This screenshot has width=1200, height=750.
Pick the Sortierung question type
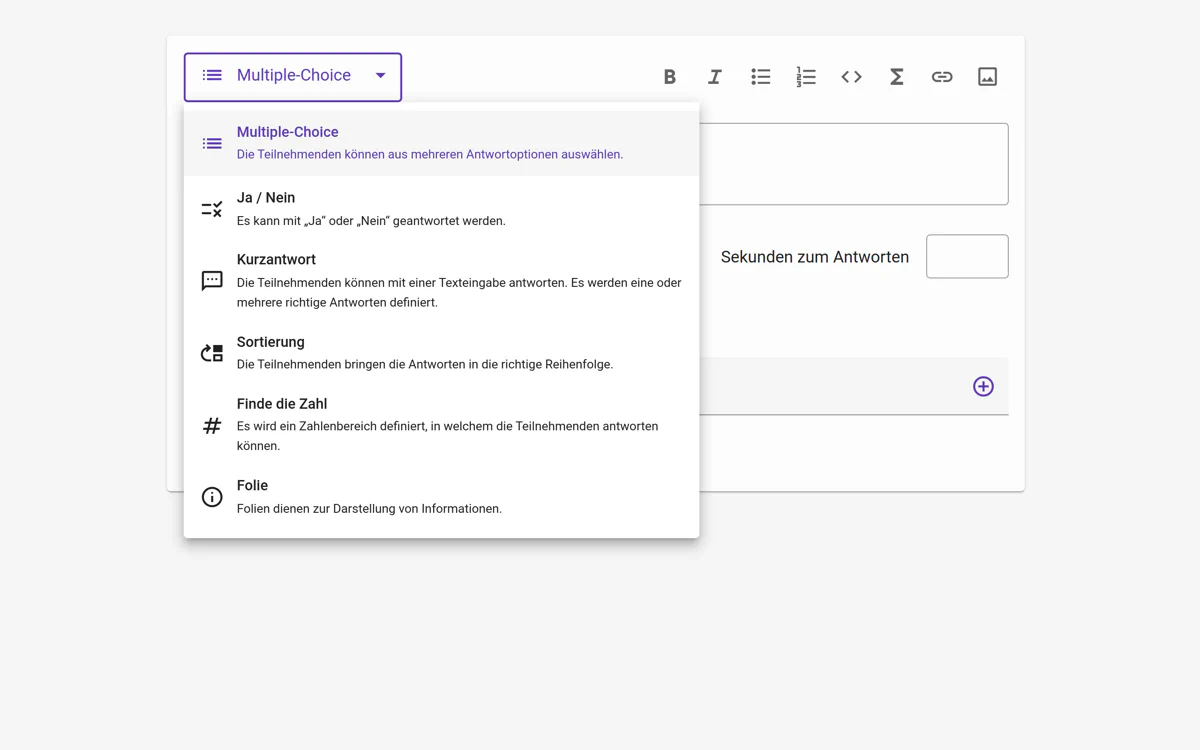(440, 353)
